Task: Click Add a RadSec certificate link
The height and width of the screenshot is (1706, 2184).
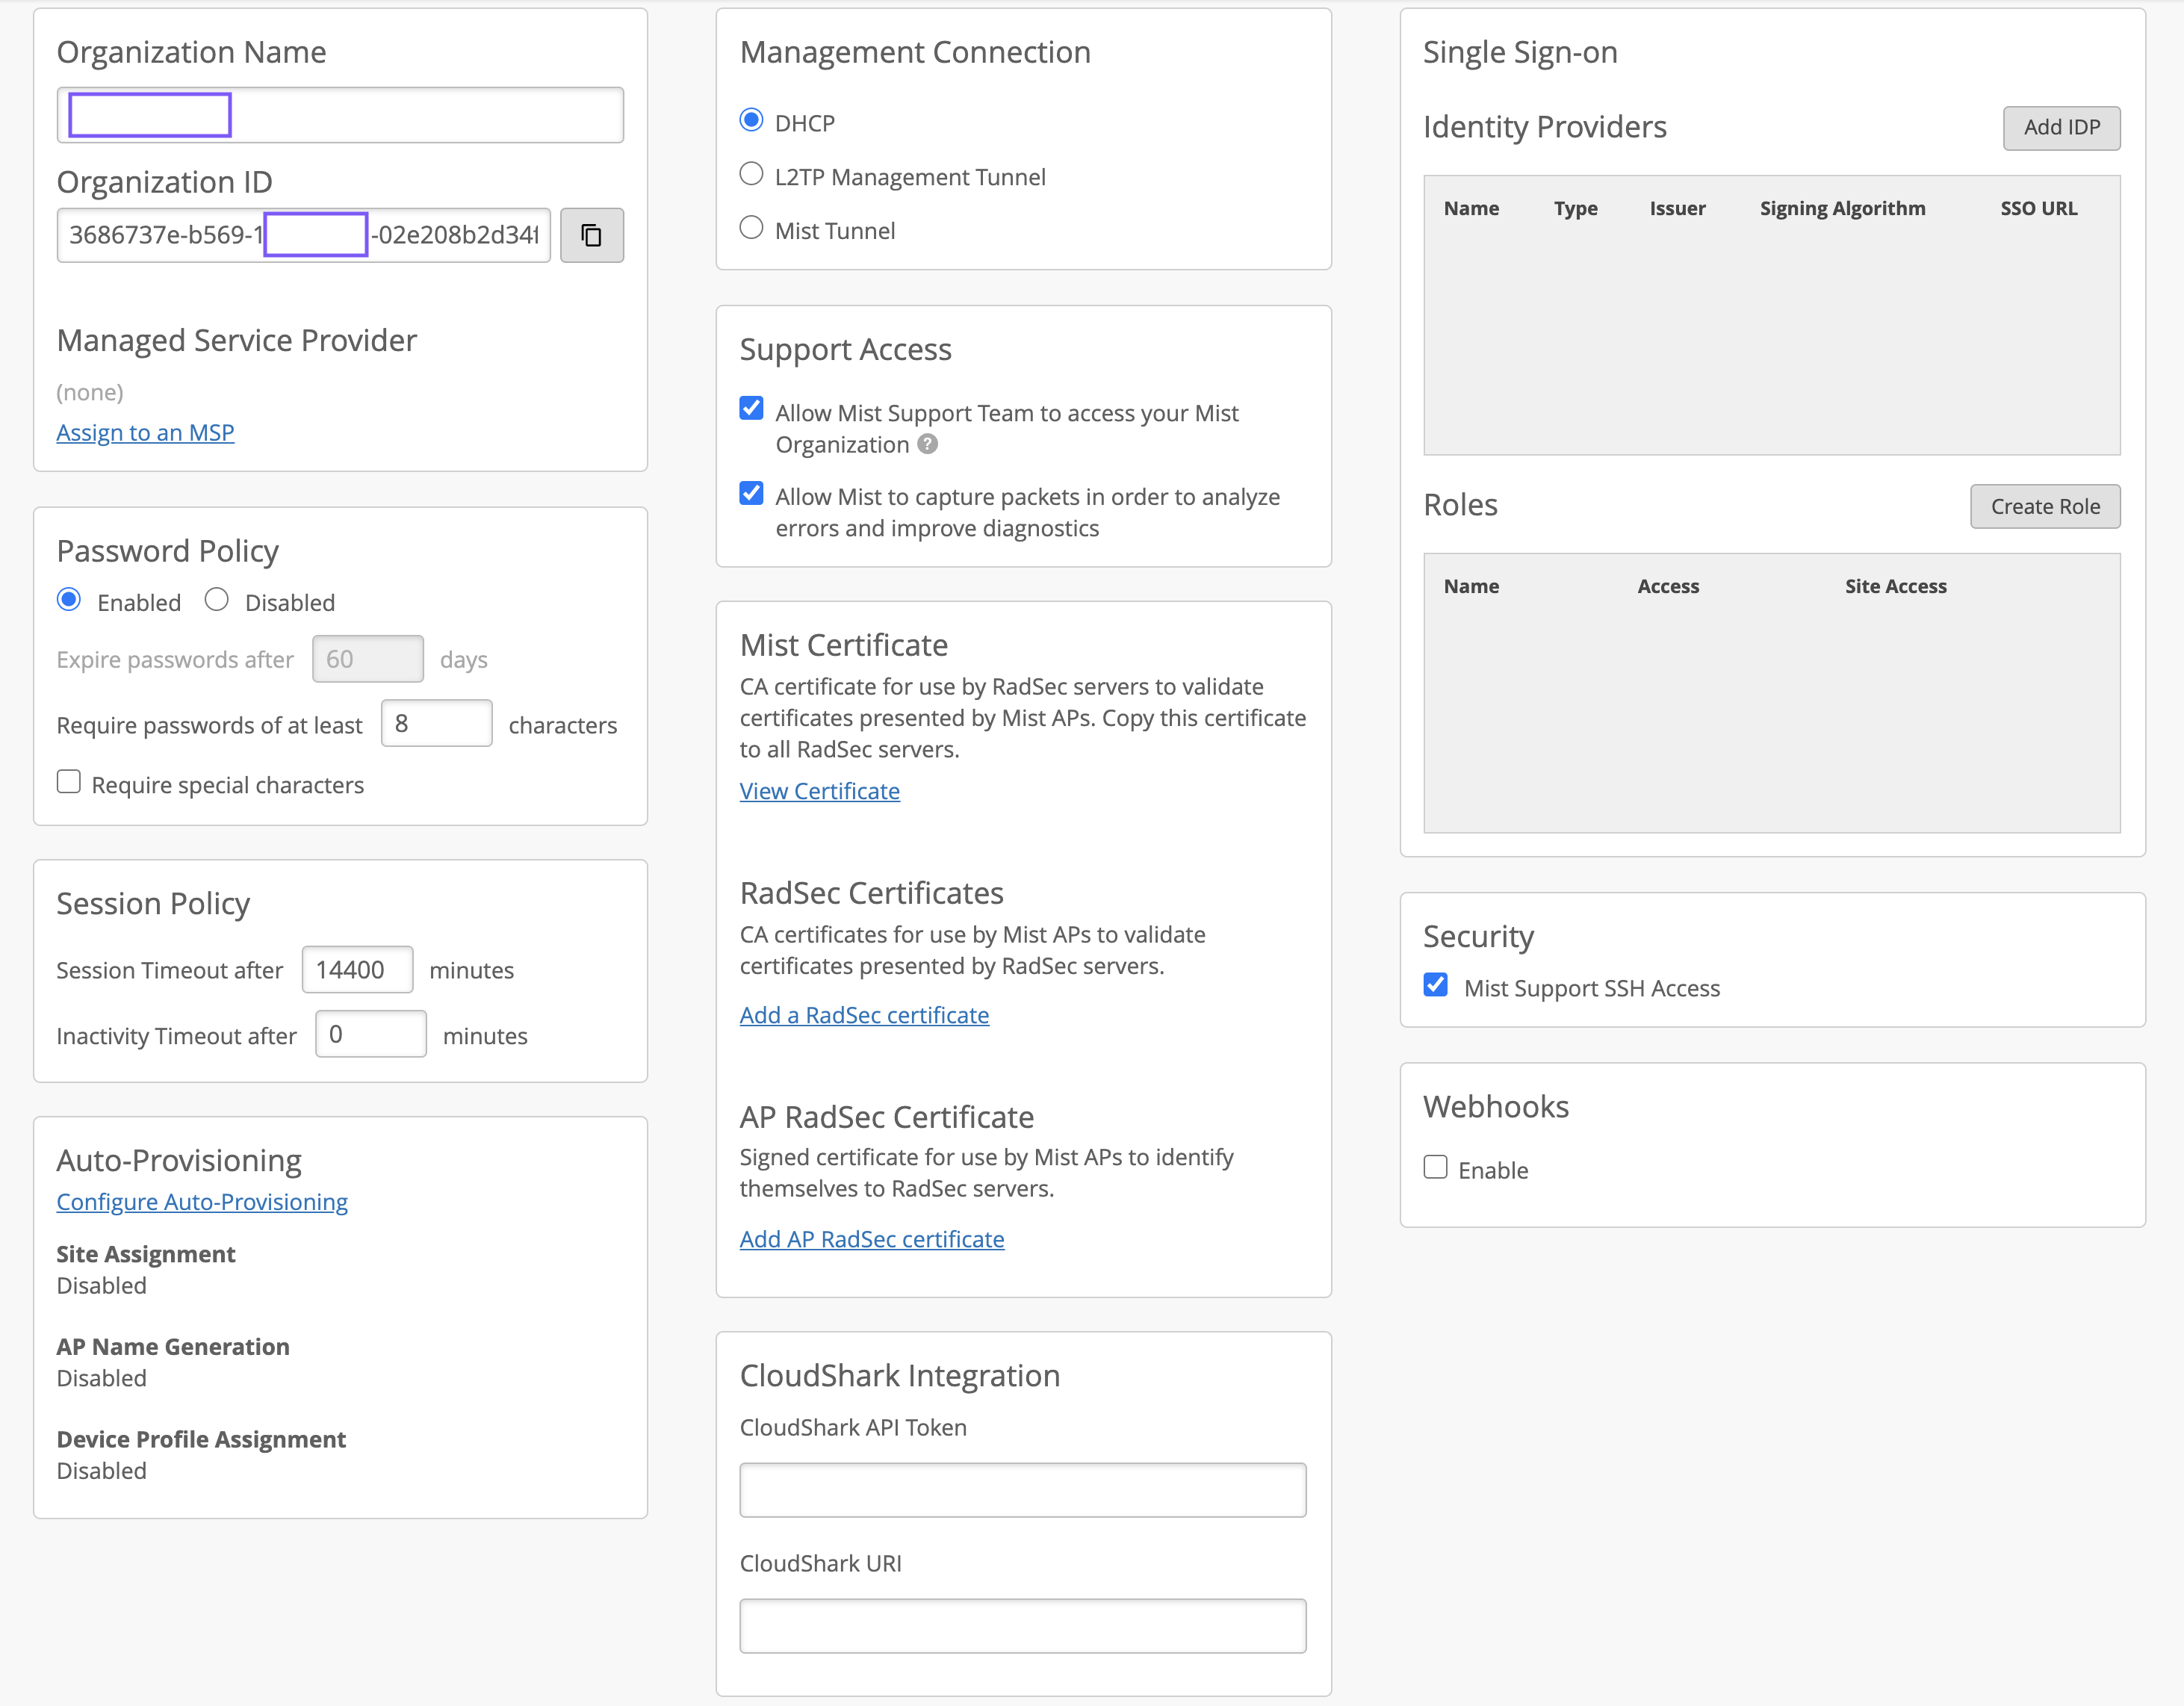Action: pos(864,1015)
